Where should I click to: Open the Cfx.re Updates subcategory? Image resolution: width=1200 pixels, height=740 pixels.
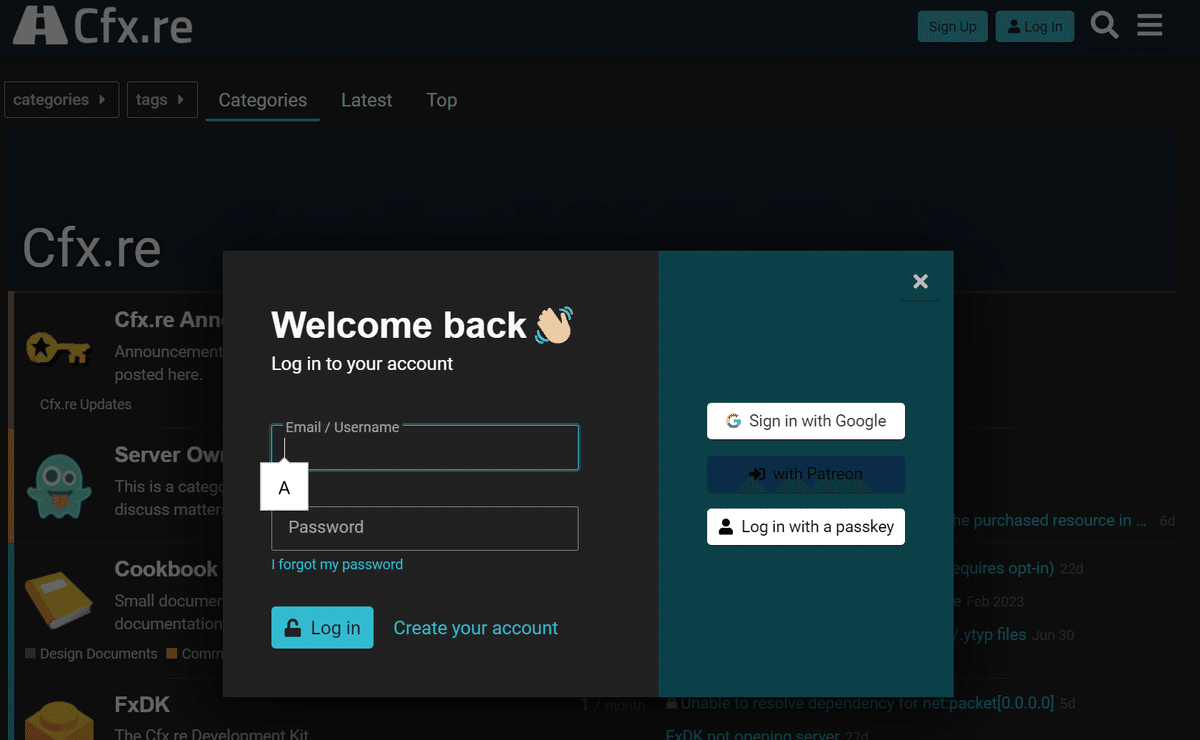click(86, 404)
